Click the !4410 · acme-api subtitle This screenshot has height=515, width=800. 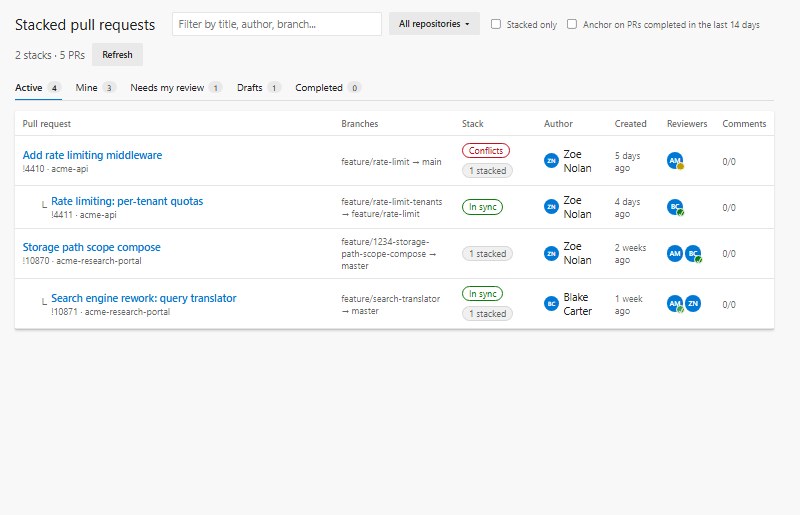coord(56,169)
